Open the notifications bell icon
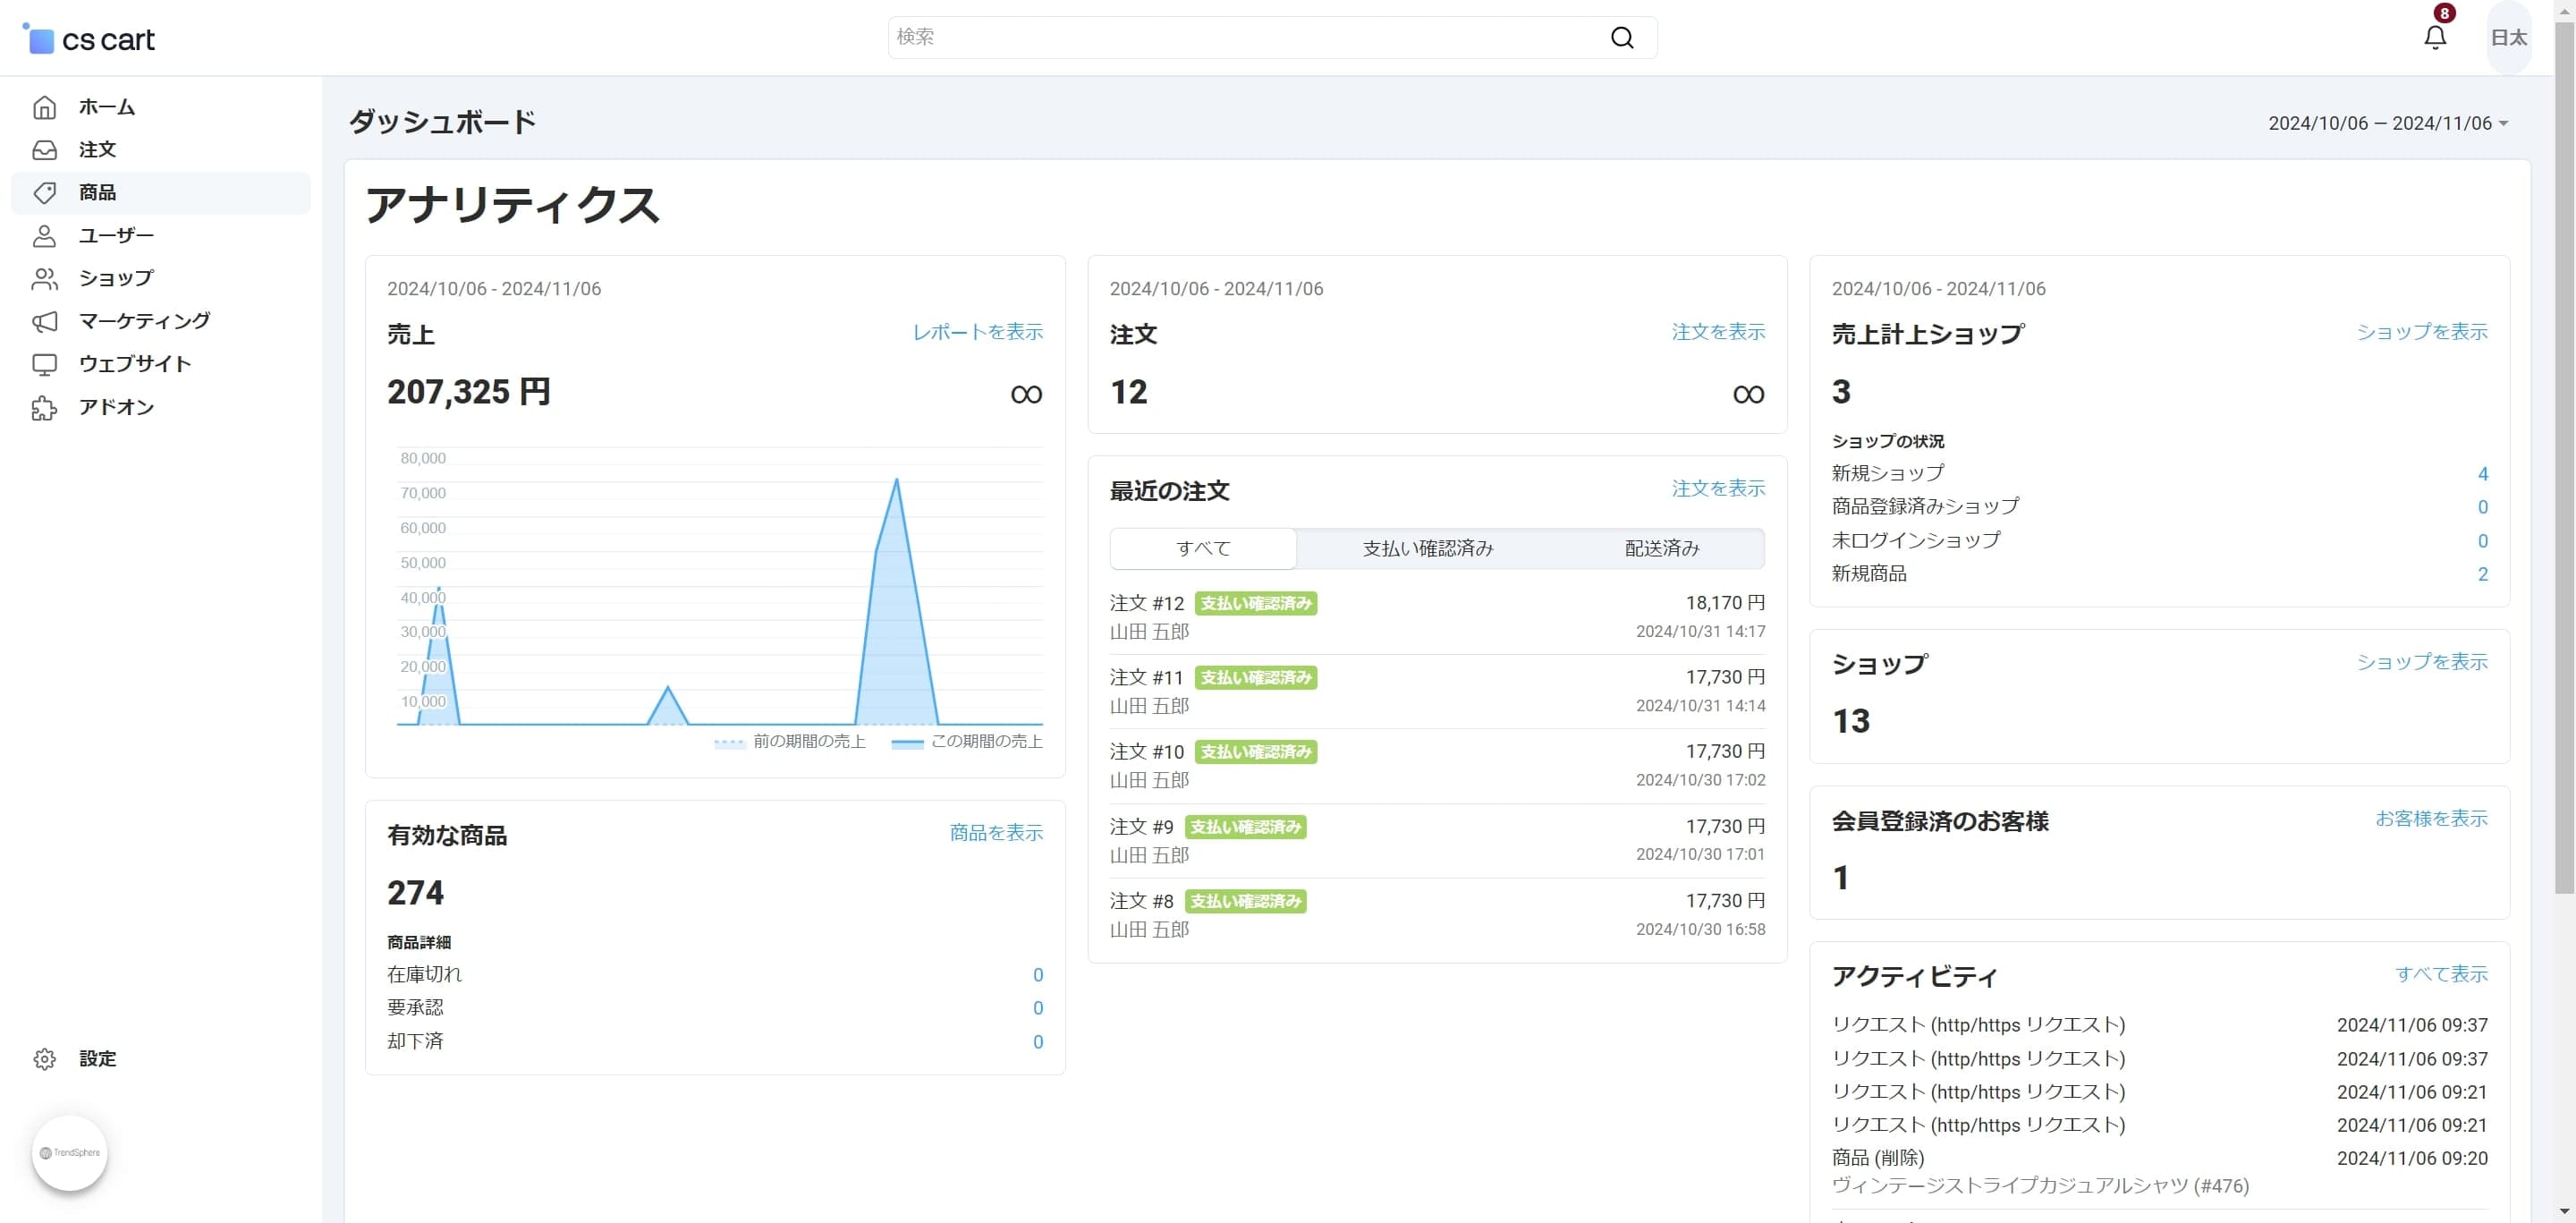This screenshot has height=1223, width=2576. click(x=2435, y=37)
